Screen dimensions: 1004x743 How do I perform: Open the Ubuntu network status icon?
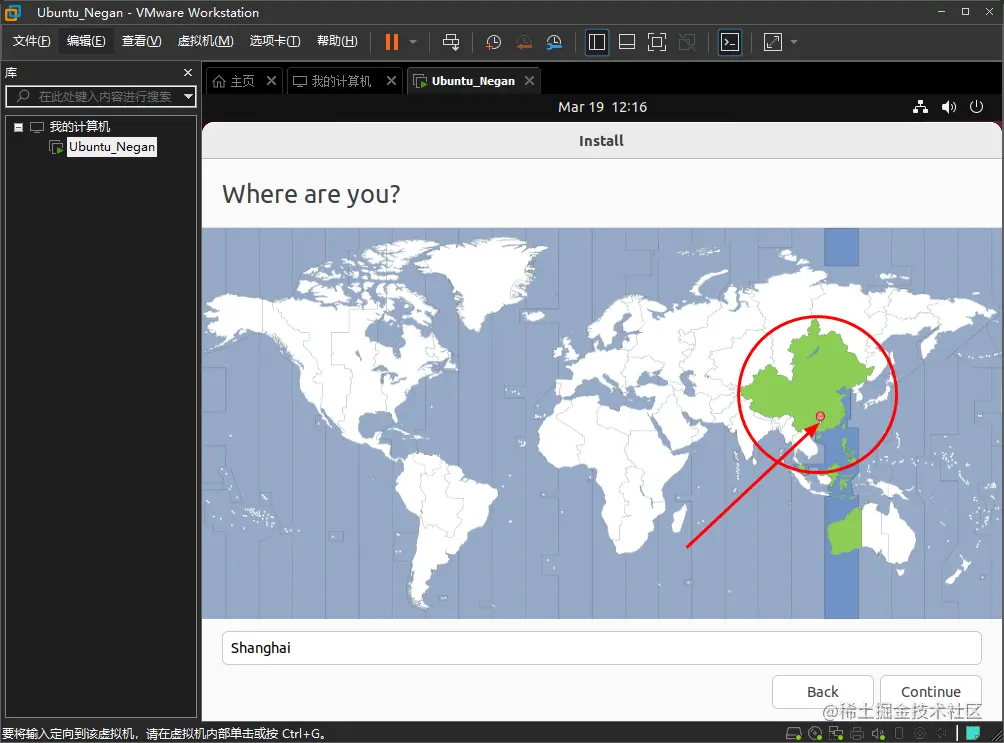(x=920, y=107)
